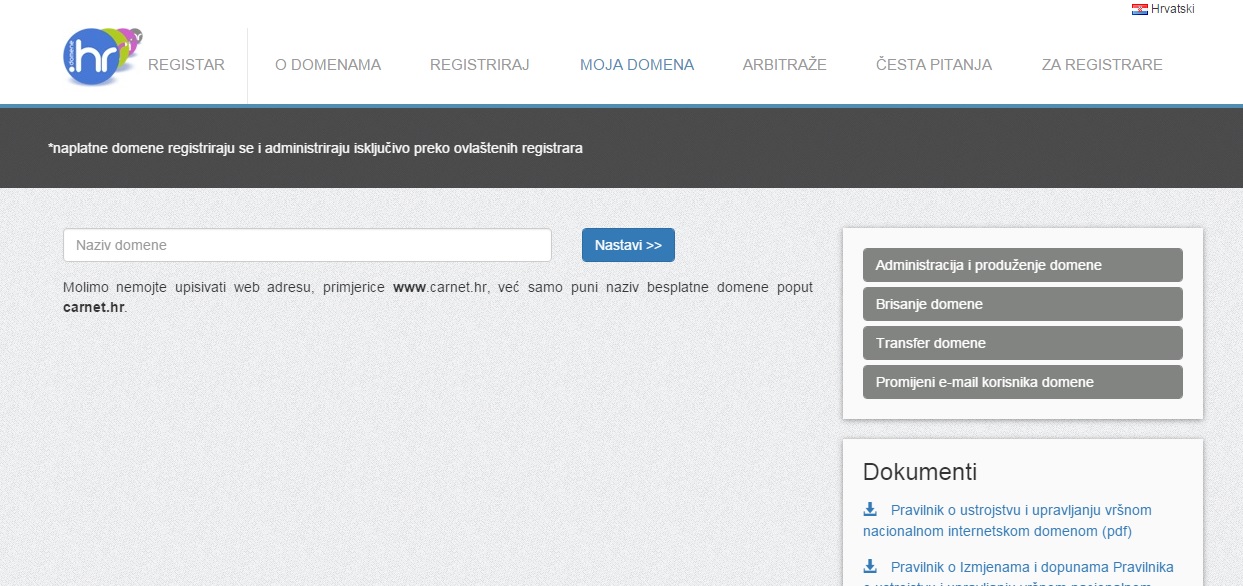
Task: Download Pravilnik o ustrojstvu i upravljanju (pdf)
Action: pyautogui.click(x=1020, y=520)
